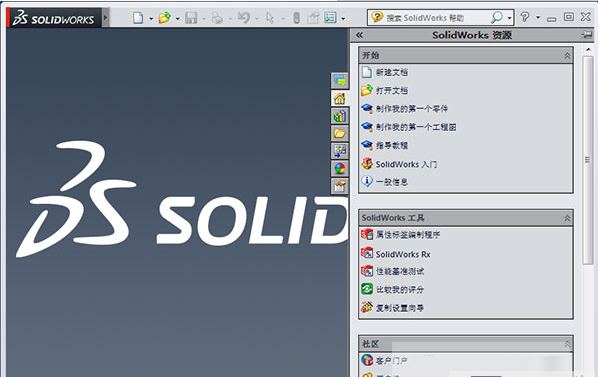Click the SolidWorks logo menu
The image size is (598, 377).
[54, 18]
